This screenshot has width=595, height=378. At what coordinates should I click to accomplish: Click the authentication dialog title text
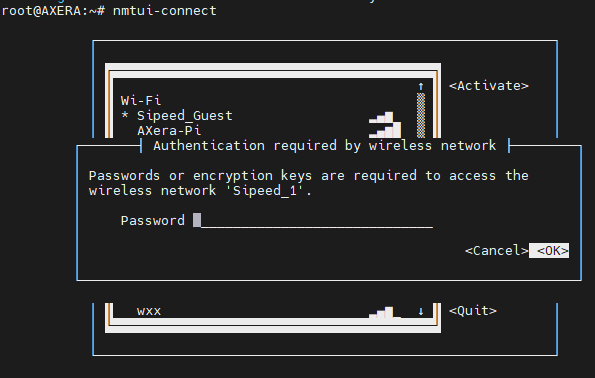[324, 145]
